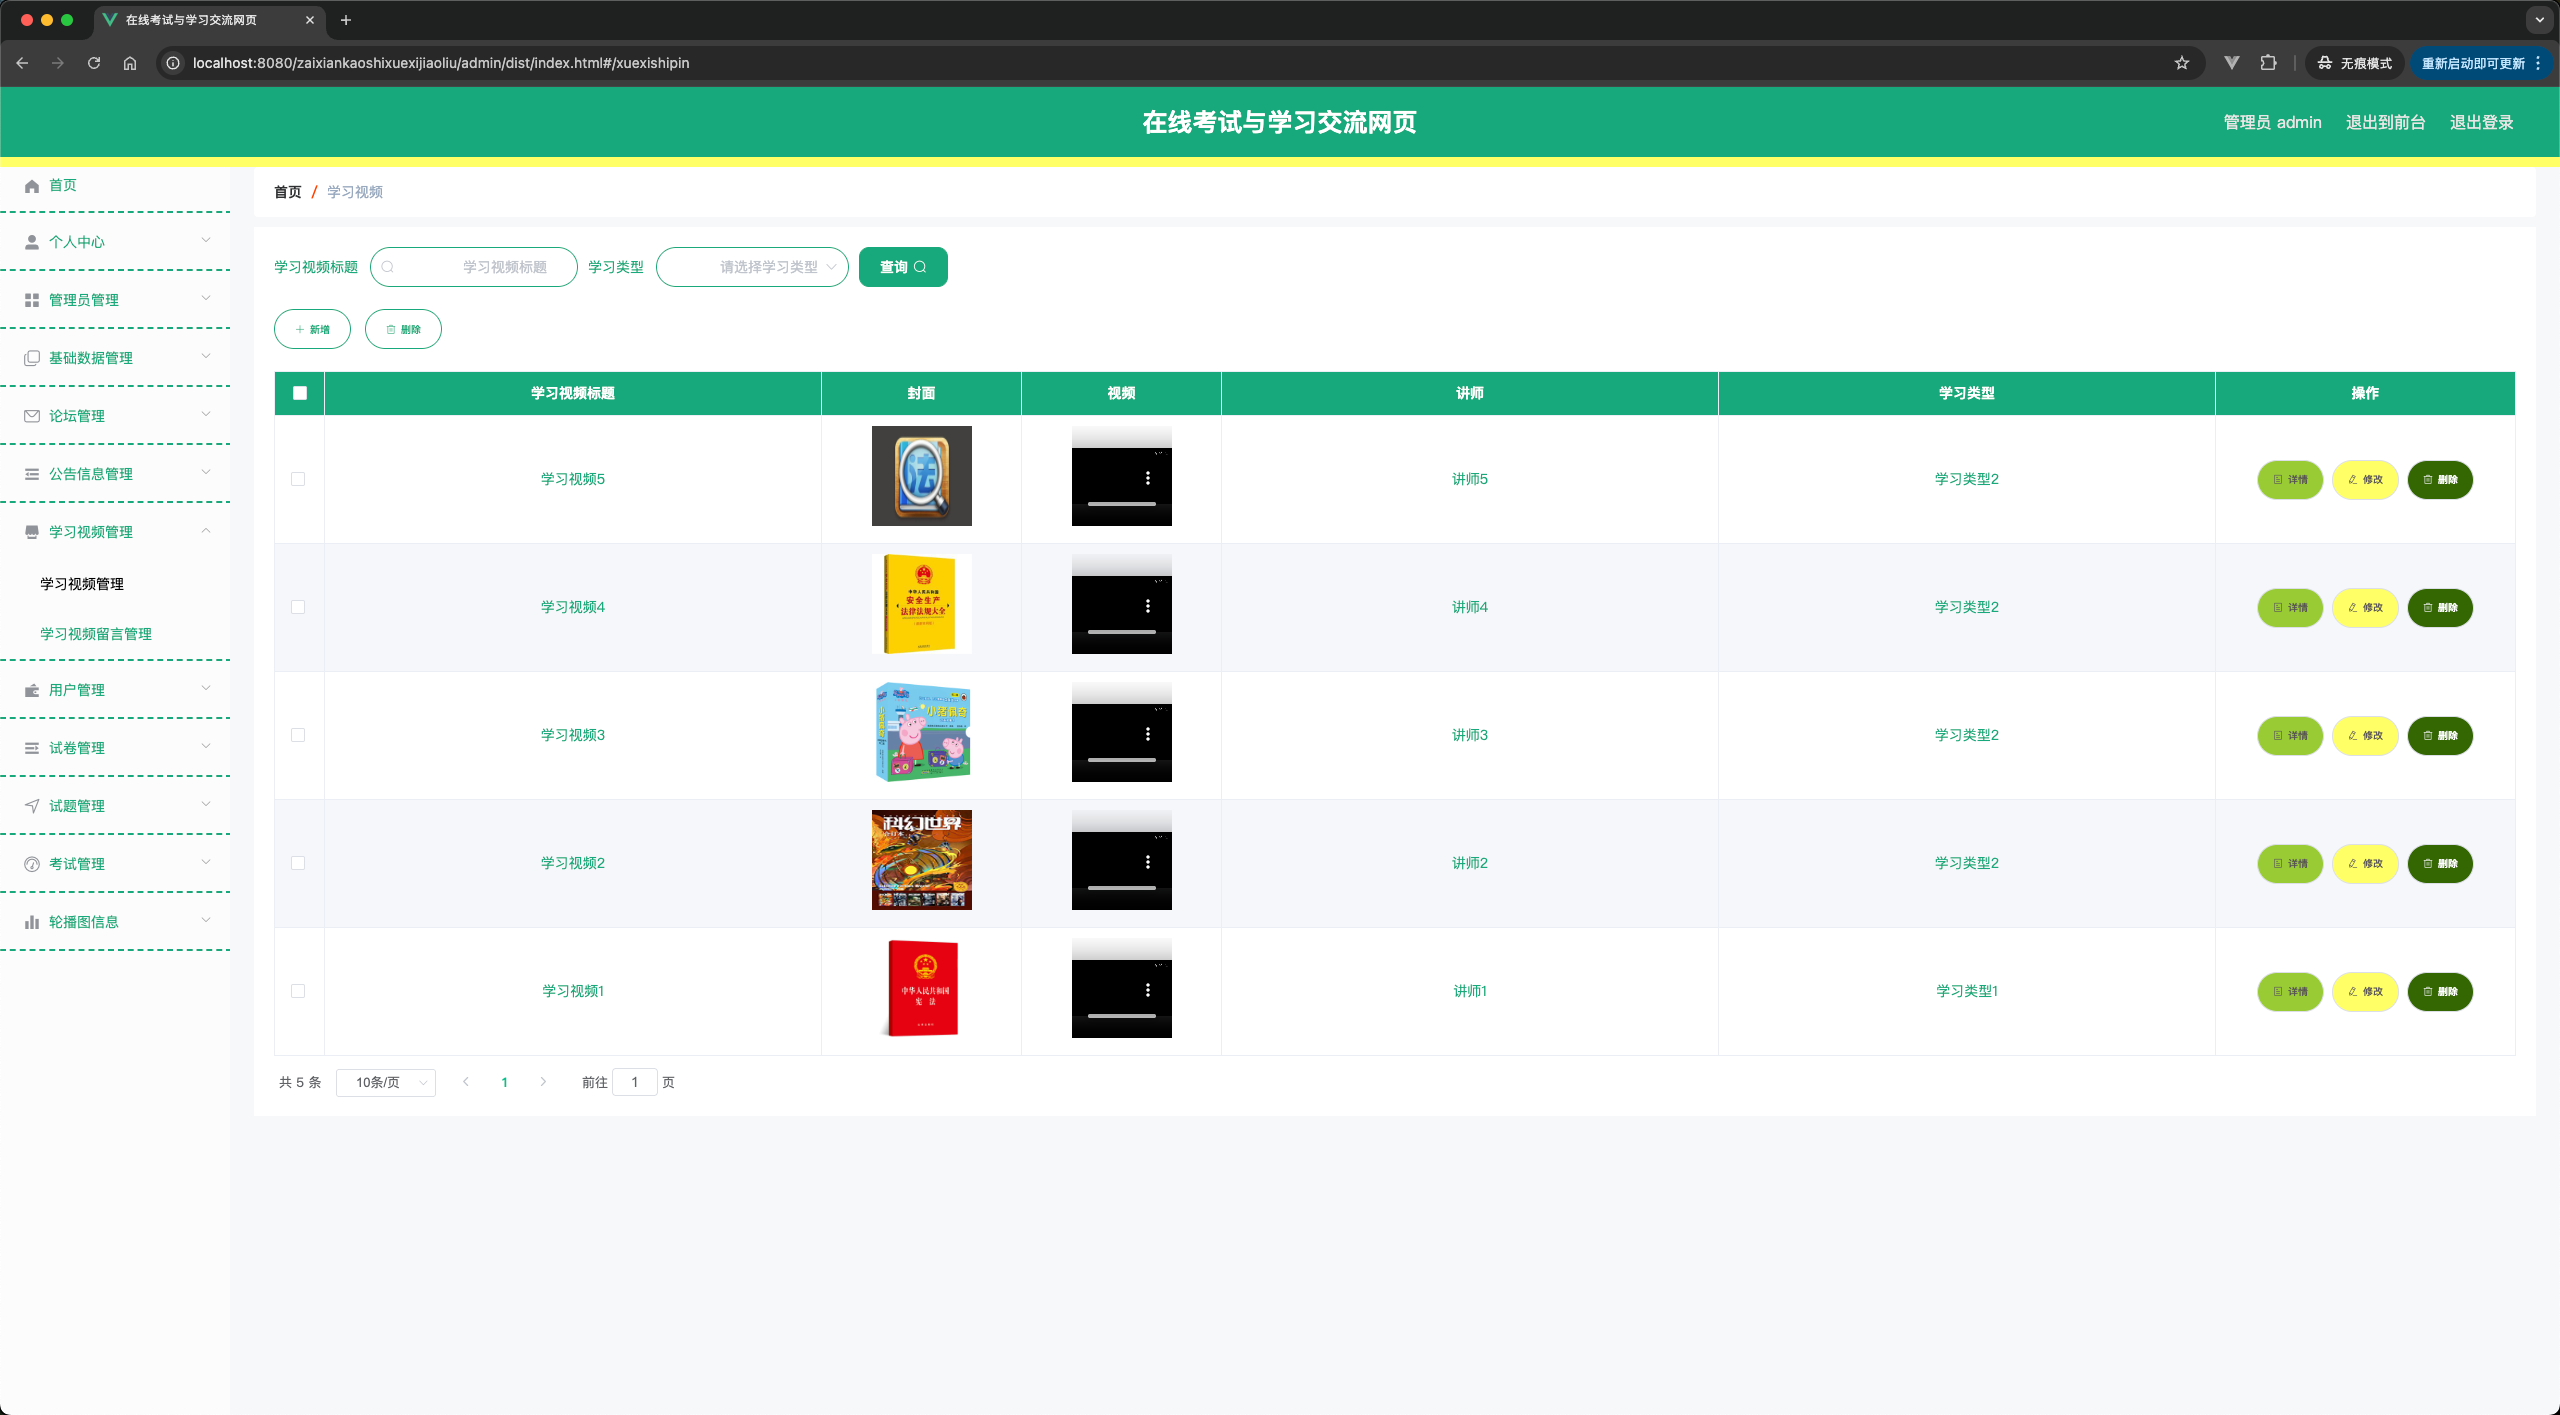
Task: Check the row checkbox for 学习视频4
Action: [x=298, y=607]
